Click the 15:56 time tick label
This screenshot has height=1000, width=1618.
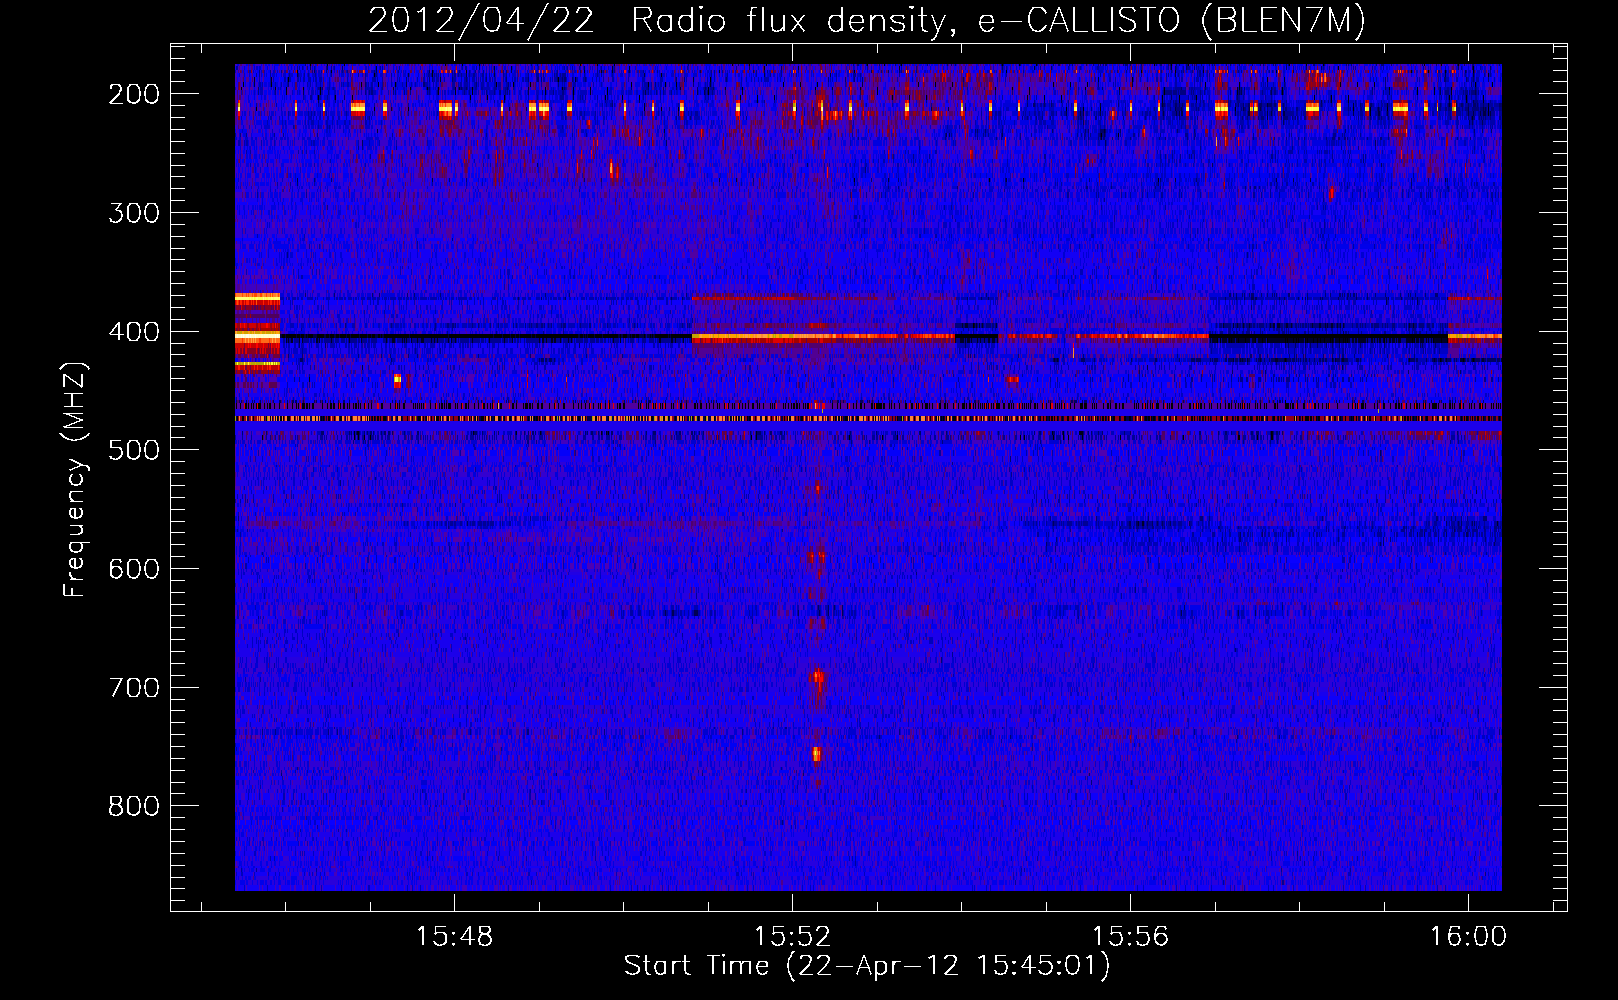(1131, 937)
